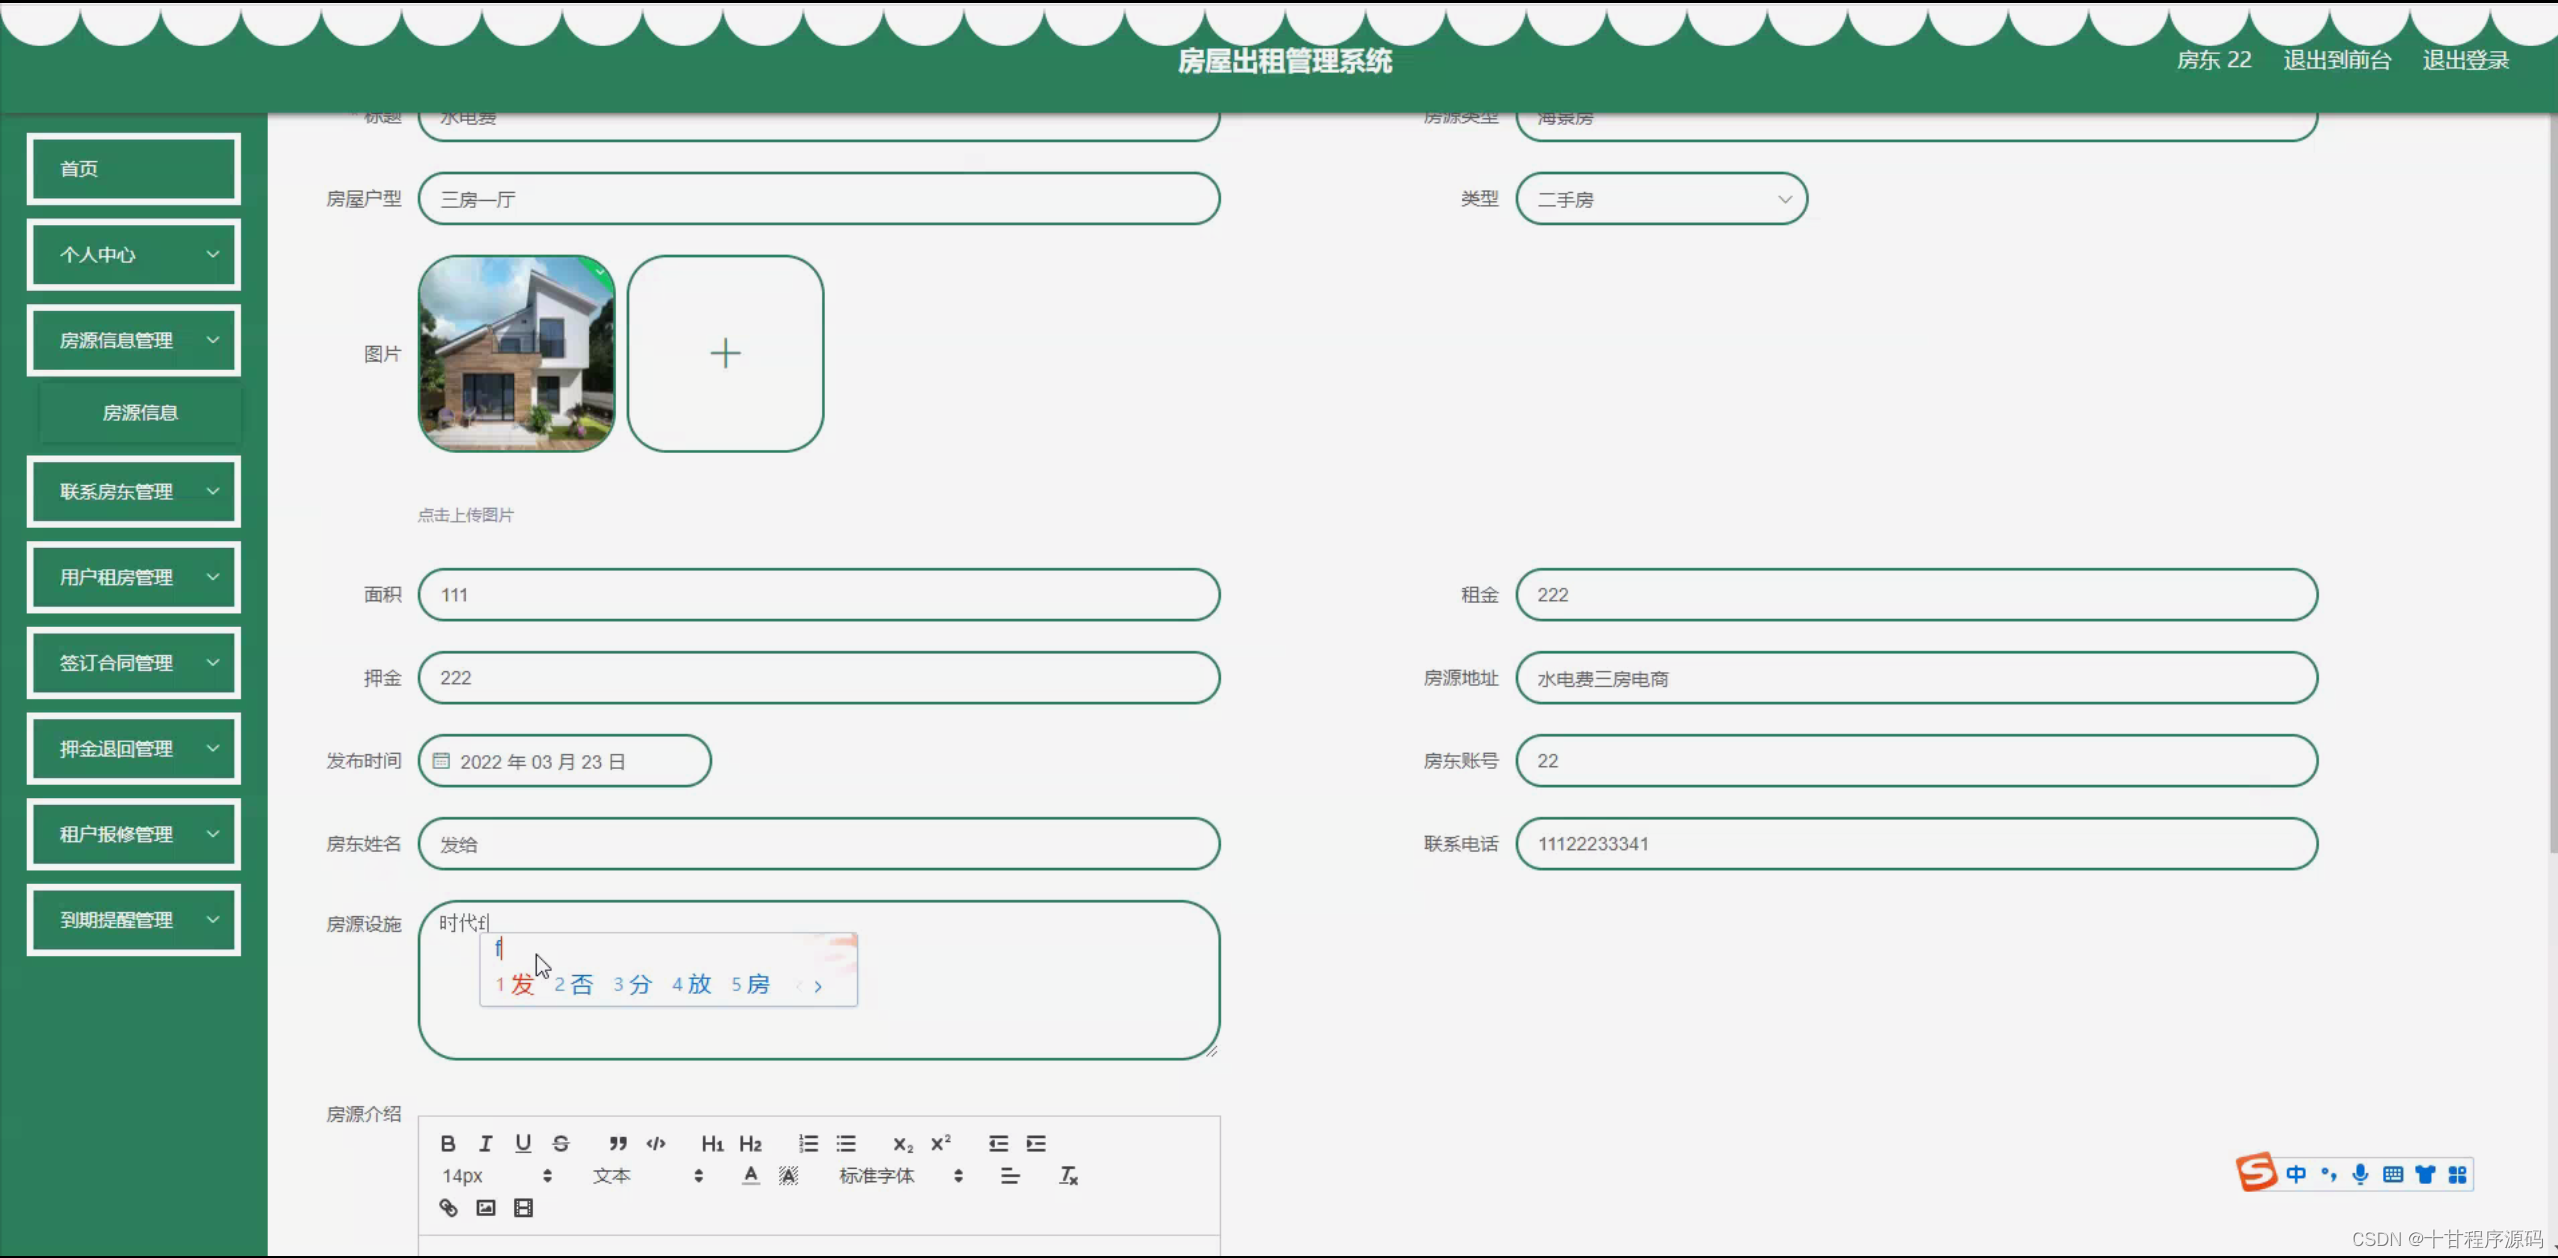Insert a hyperlink with the link icon
Screen dimensions: 2558x1258
pos(448,1208)
